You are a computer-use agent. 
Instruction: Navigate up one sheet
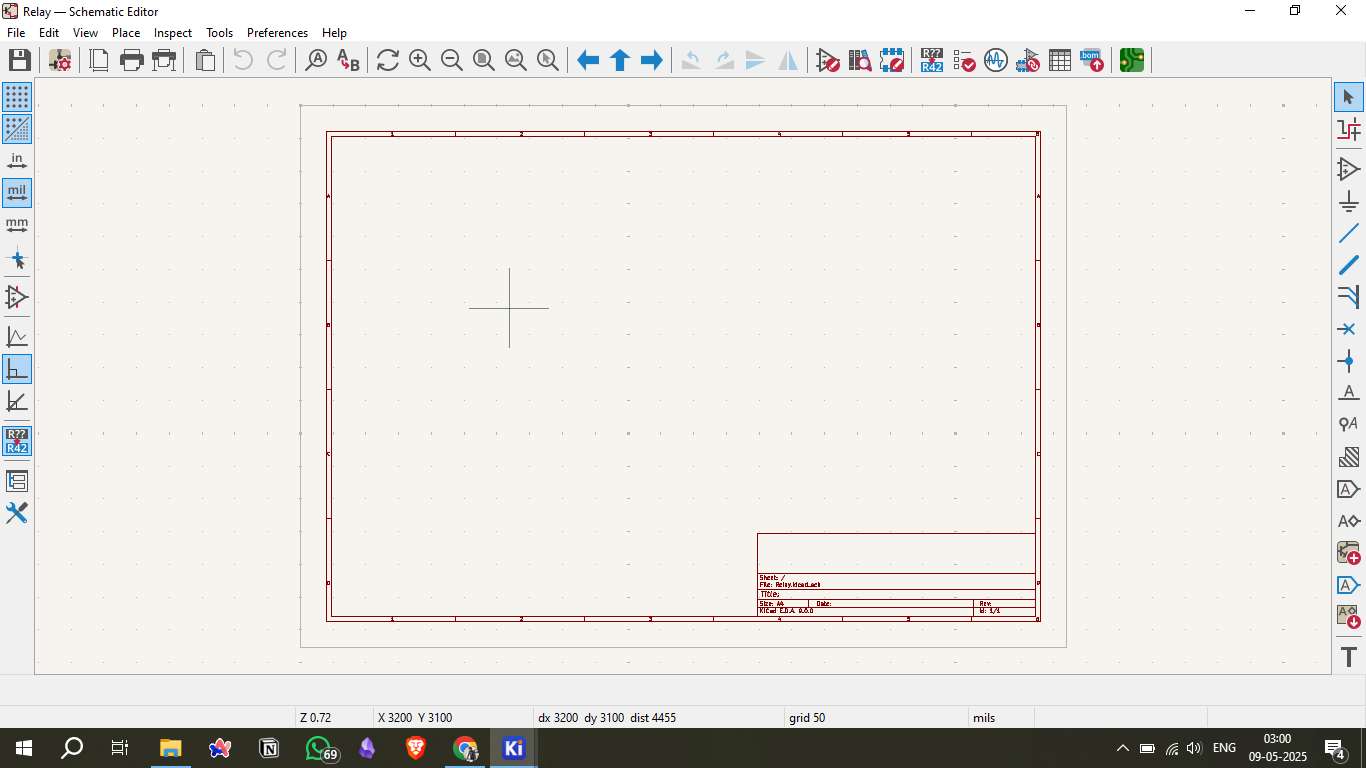point(620,60)
